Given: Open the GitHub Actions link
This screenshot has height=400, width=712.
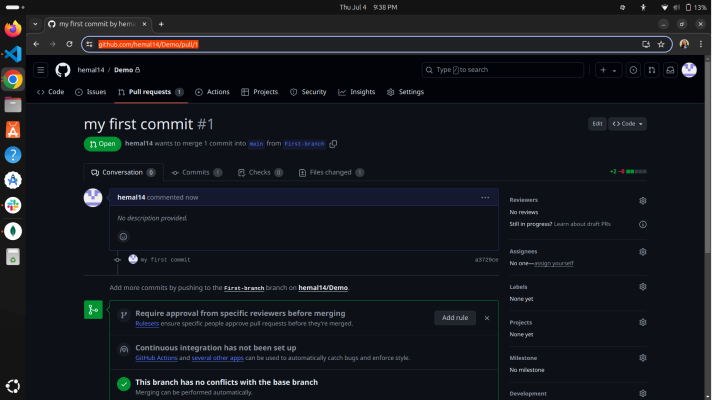Looking at the screenshot, I should (x=156, y=358).
